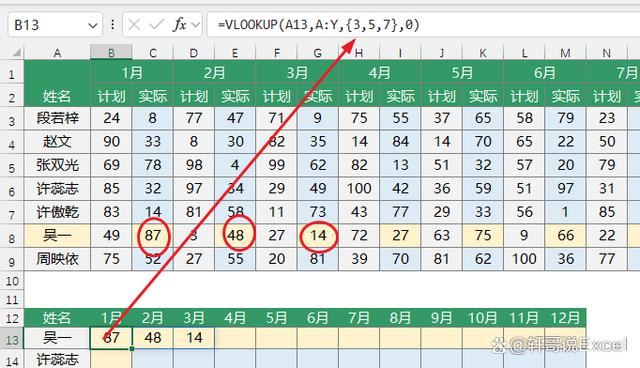Click the fill handle at B13 corner
Image resolution: width=640 pixels, height=368 pixels.
pos(131,348)
